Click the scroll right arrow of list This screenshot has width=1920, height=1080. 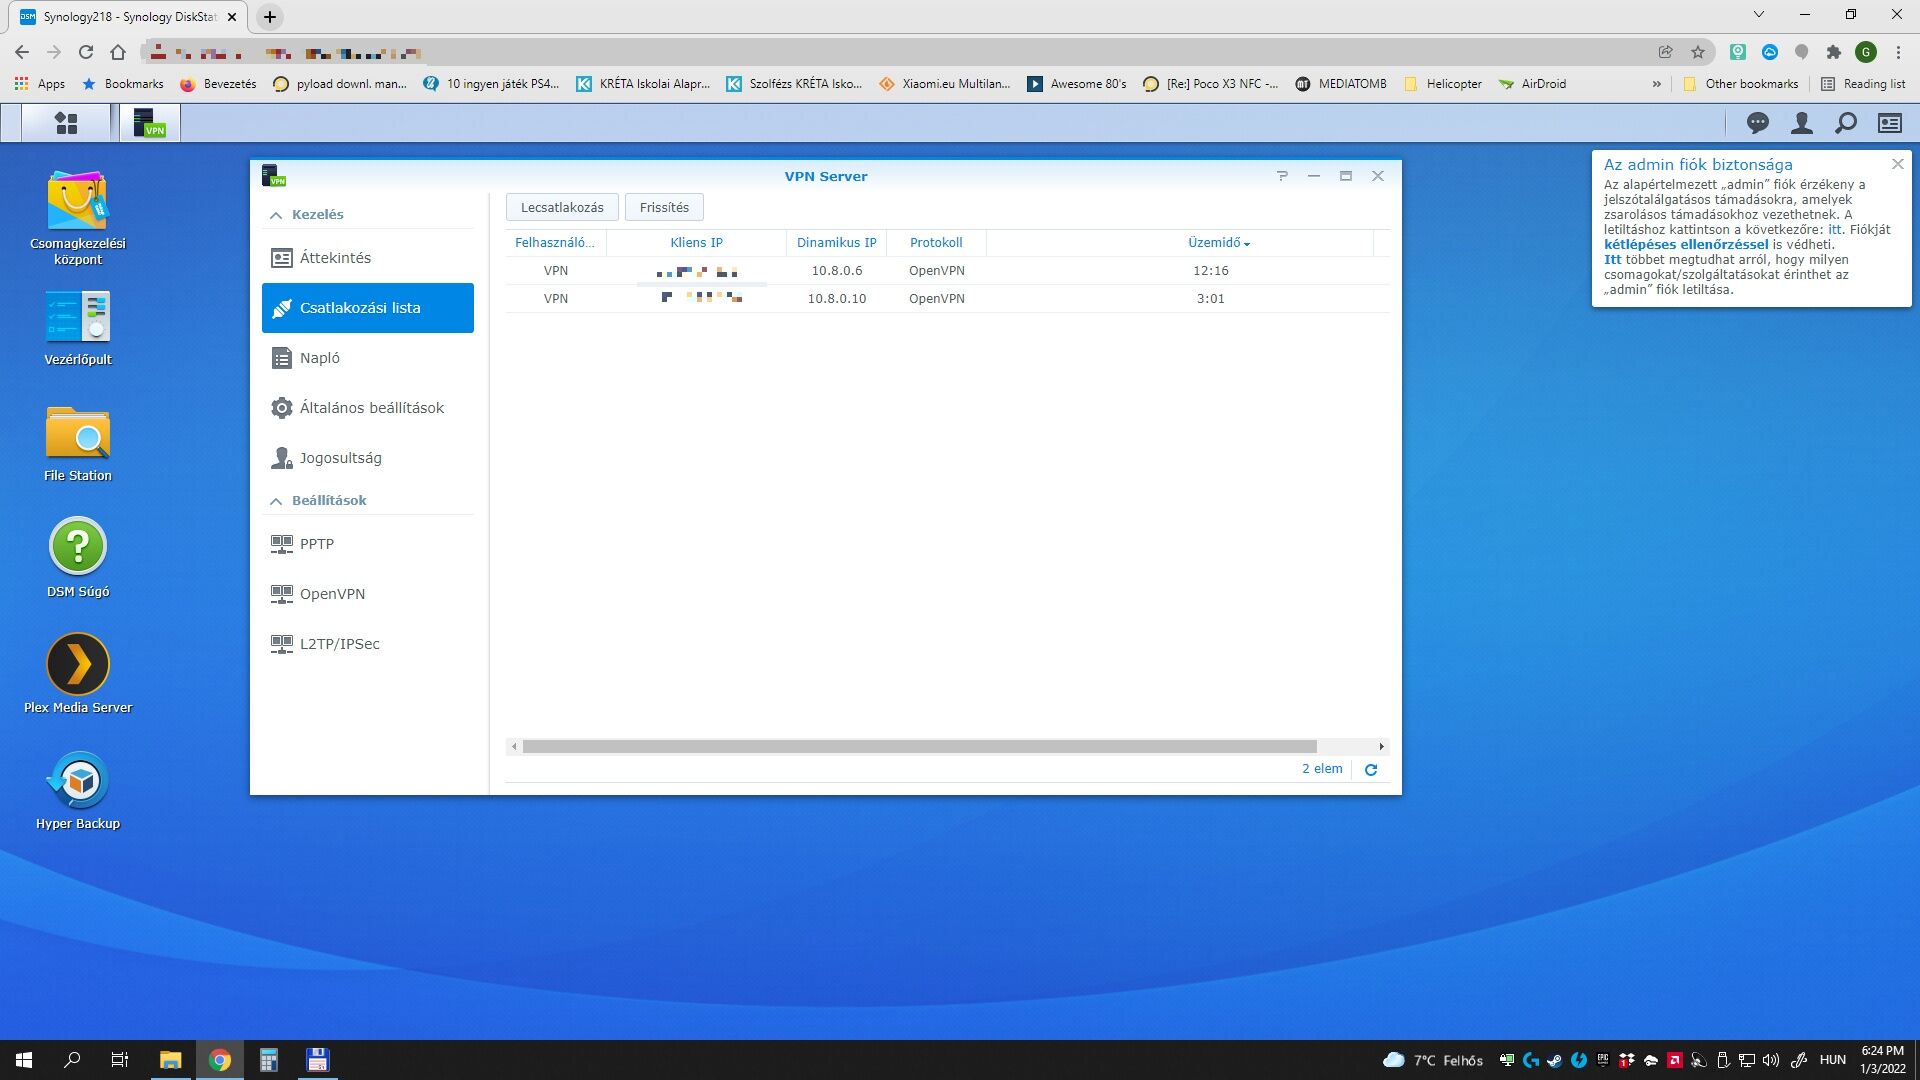click(x=1381, y=746)
